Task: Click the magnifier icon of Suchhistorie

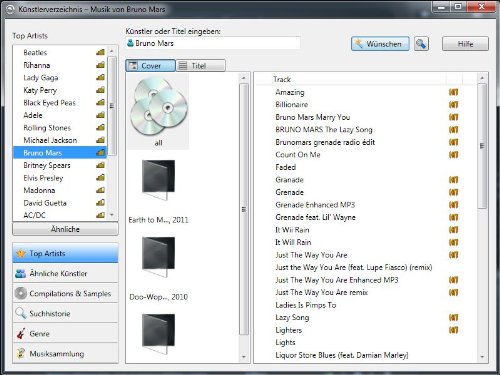Action: pos(21,313)
